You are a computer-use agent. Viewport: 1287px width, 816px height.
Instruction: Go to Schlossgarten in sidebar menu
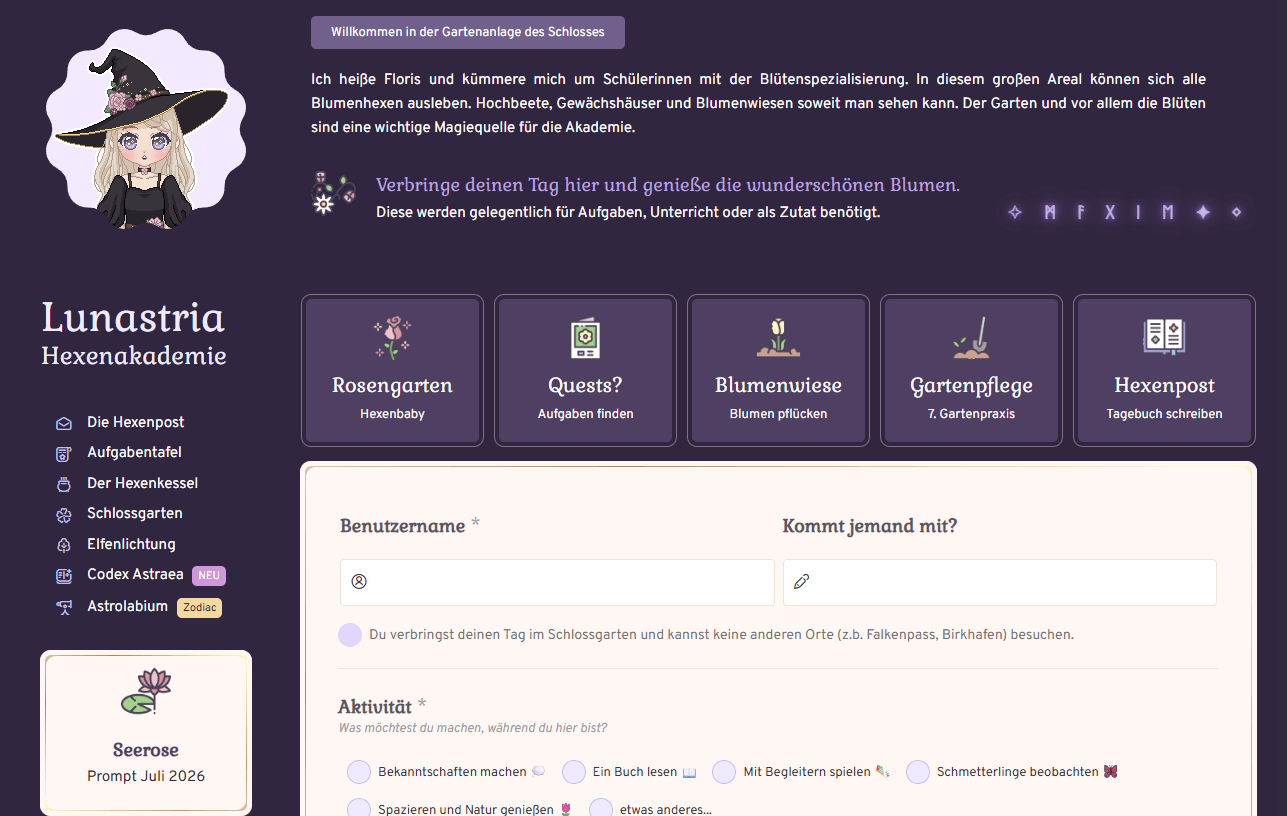134,514
